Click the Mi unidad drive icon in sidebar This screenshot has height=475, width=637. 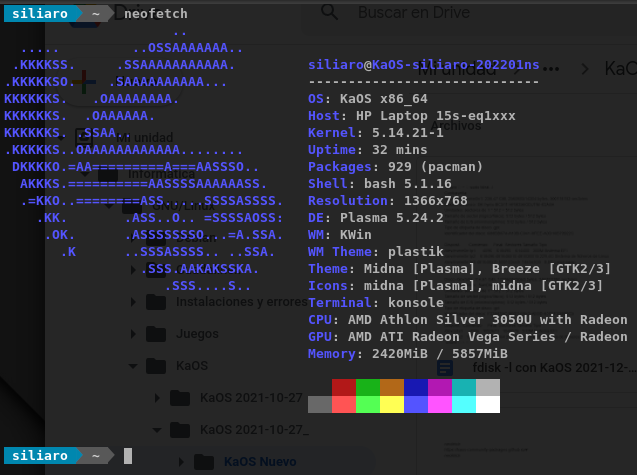pyautogui.click(x=84, y=137)
